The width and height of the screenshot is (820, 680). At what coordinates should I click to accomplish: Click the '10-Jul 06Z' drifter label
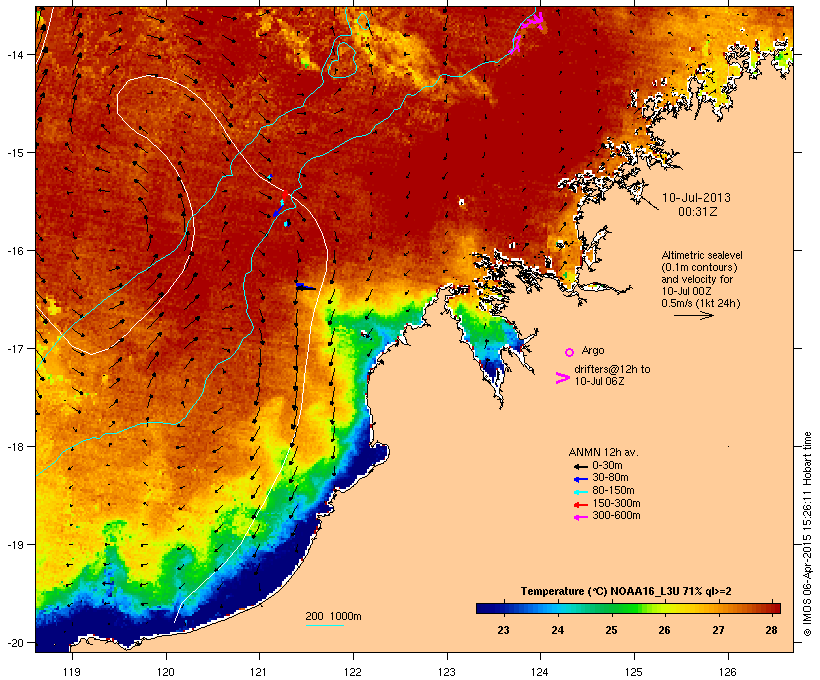click(x=599, y=381)
